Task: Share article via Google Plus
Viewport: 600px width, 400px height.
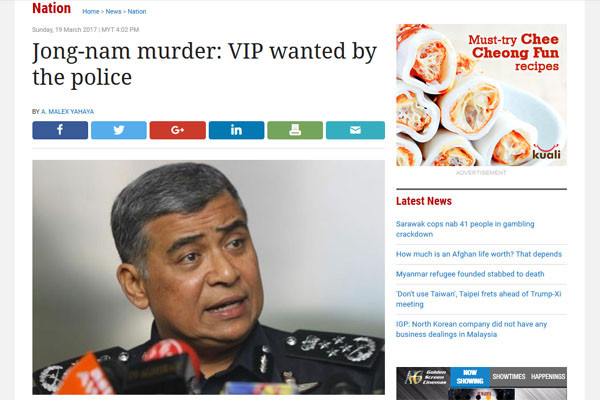Action: 178,130
